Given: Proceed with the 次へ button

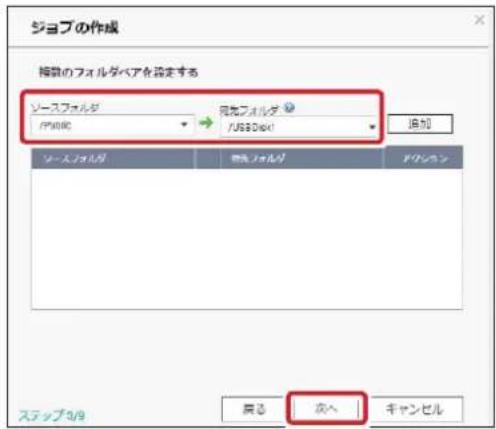Looking at the screenshot, I should tap(326, 408).
